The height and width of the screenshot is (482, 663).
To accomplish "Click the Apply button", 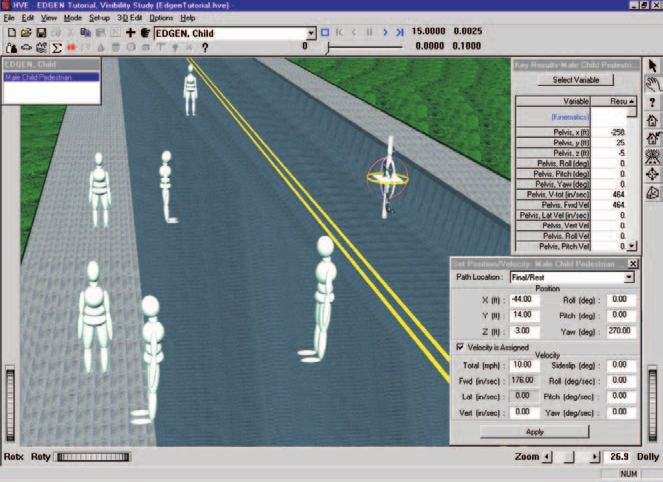I will tap(534, 432).
